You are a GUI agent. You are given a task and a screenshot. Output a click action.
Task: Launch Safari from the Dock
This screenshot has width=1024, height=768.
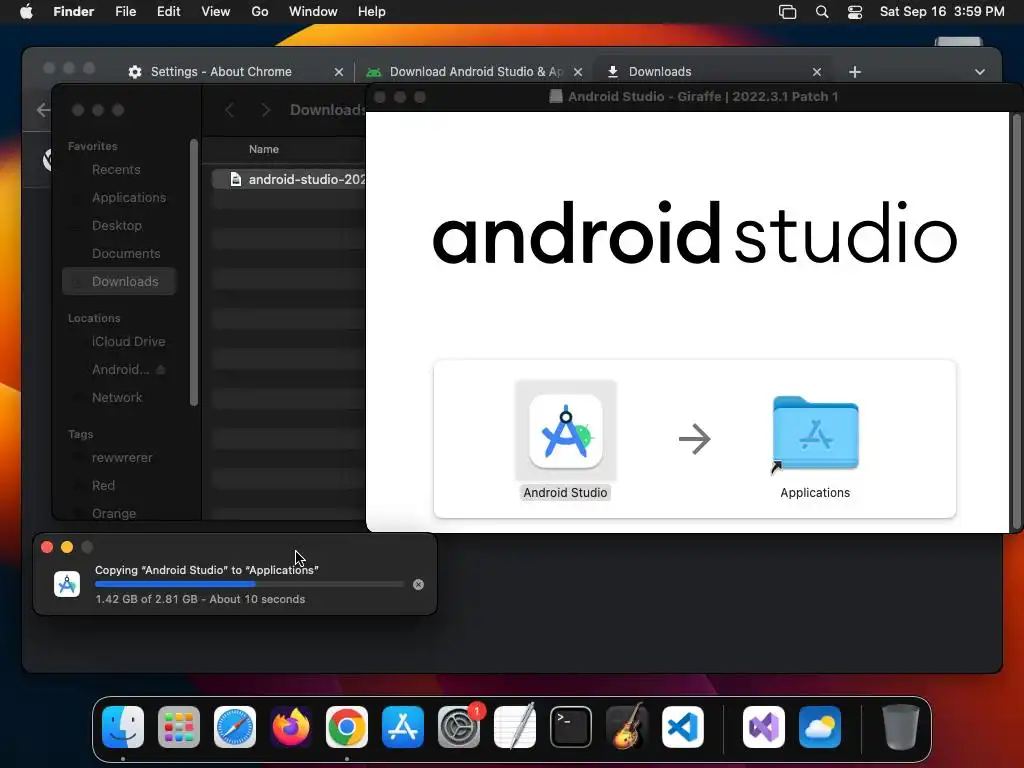point(235,727)
